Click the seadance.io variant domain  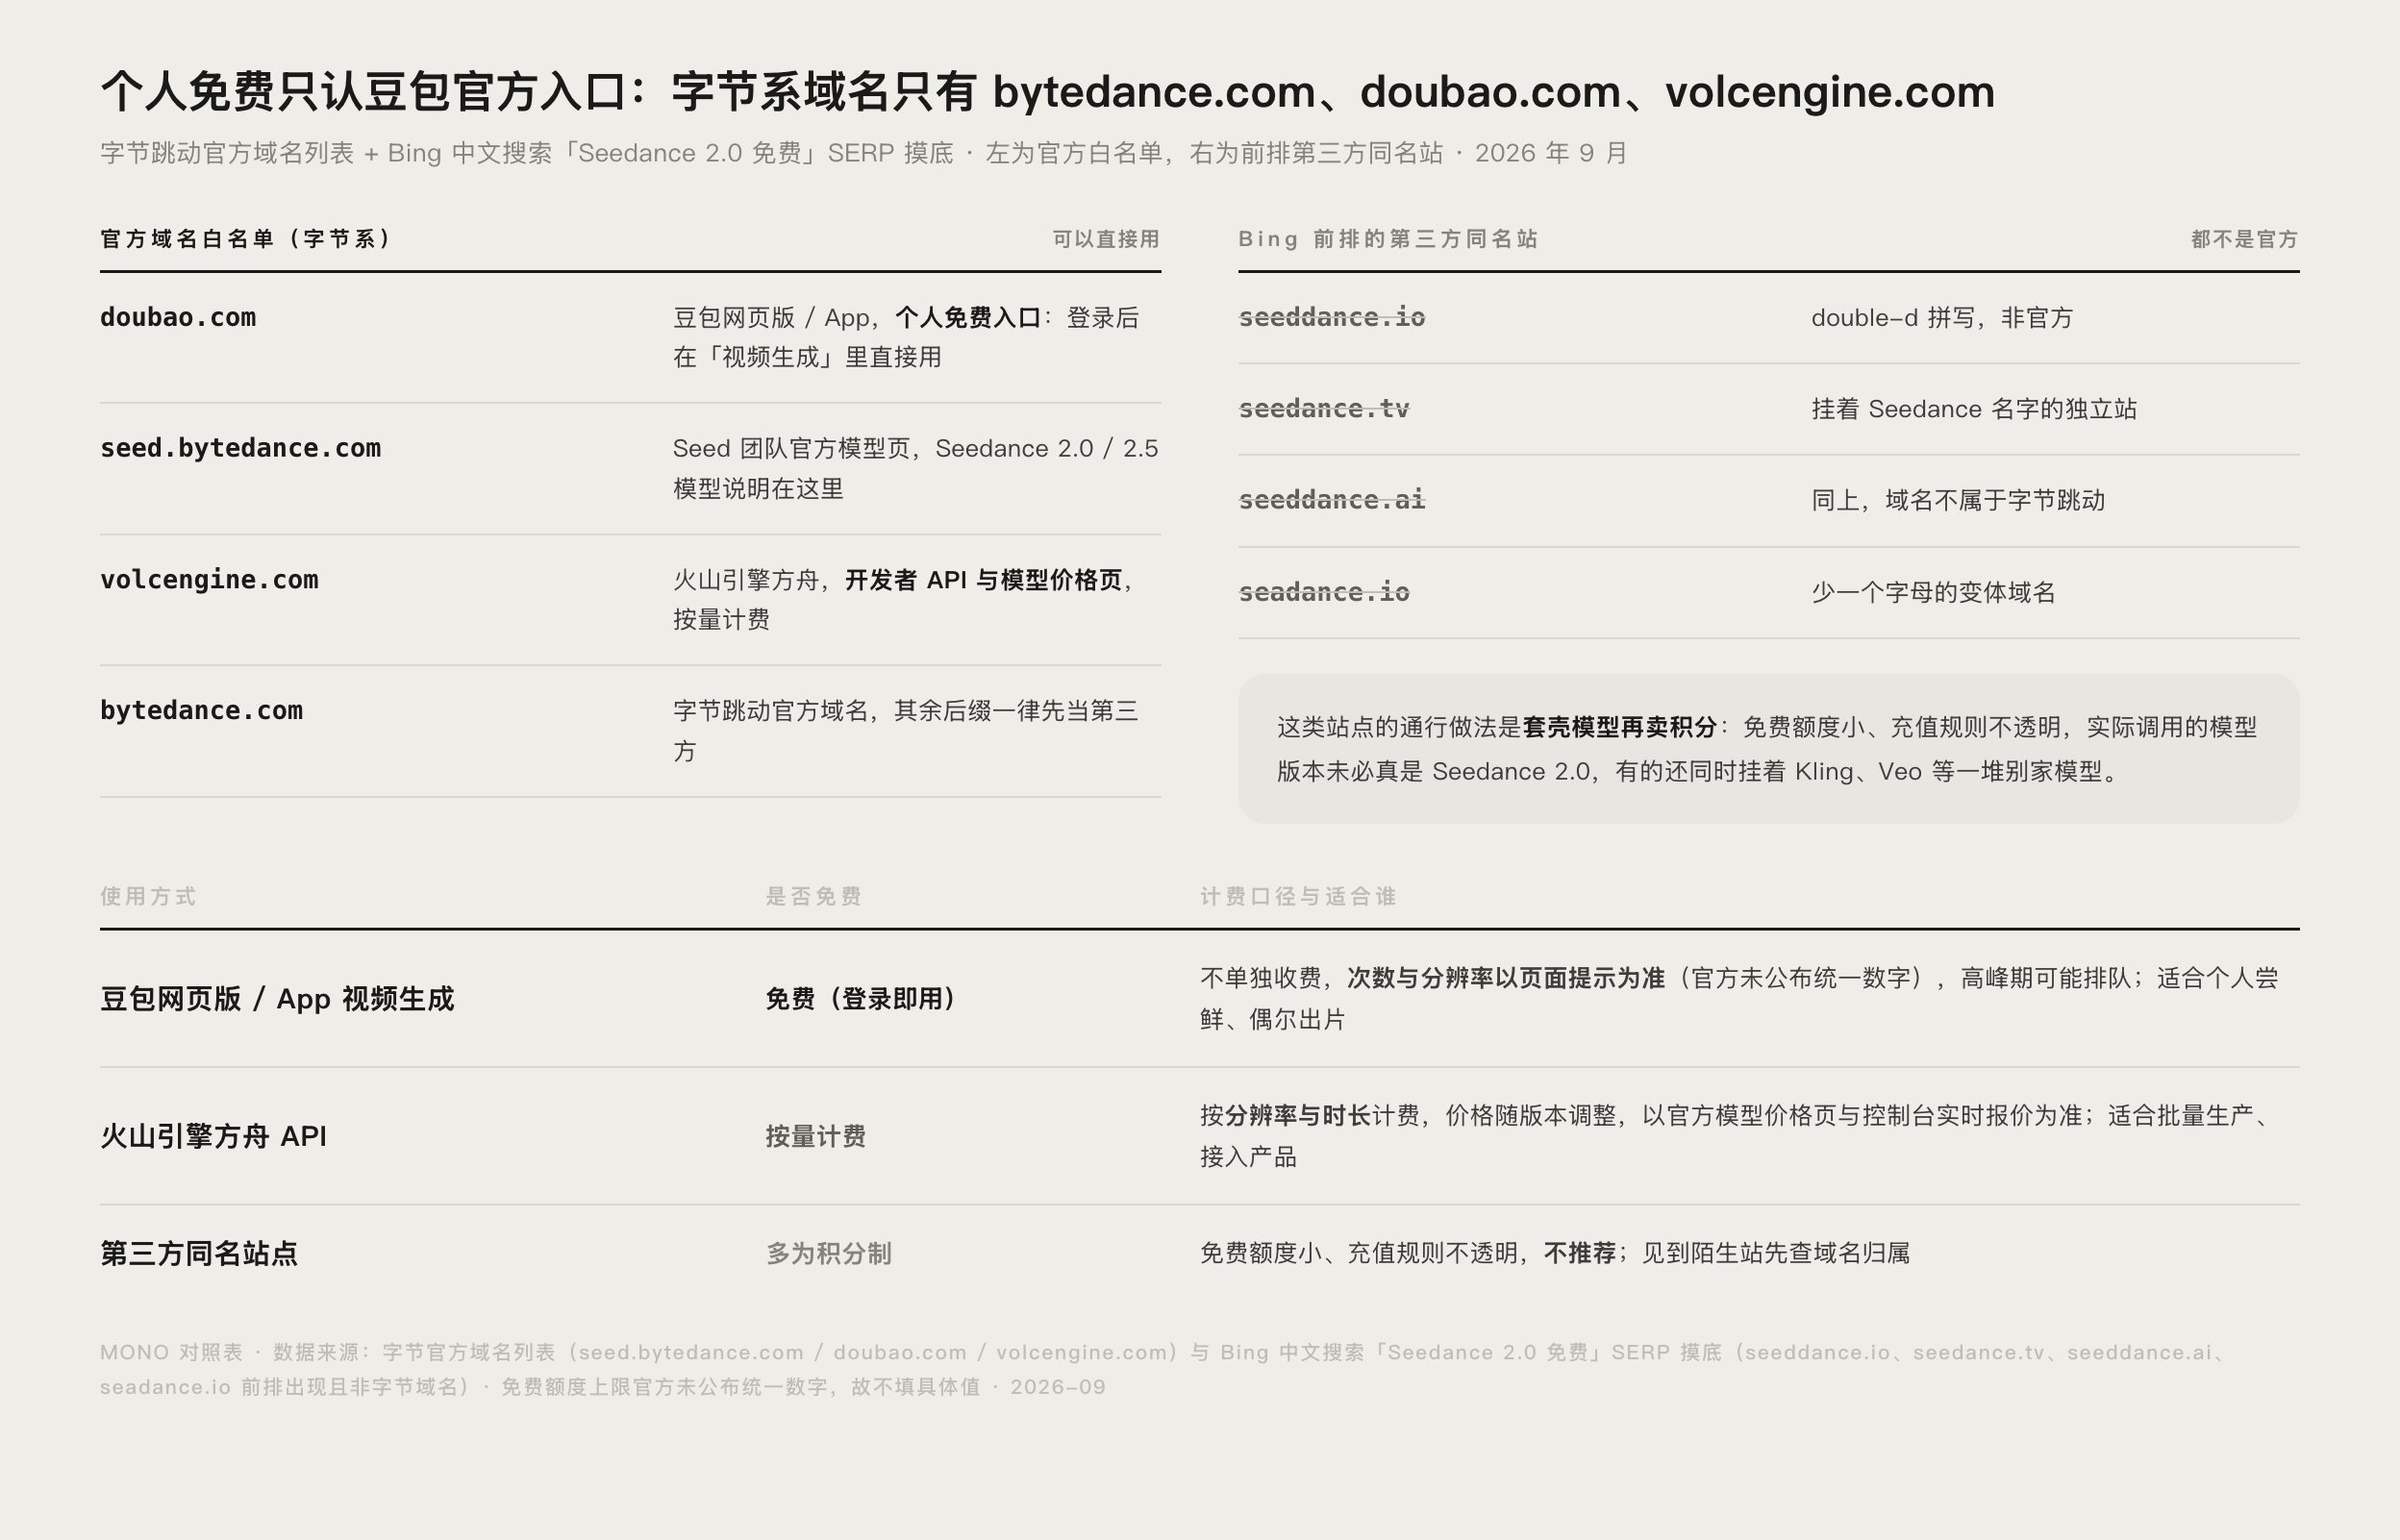(1324, 592)
